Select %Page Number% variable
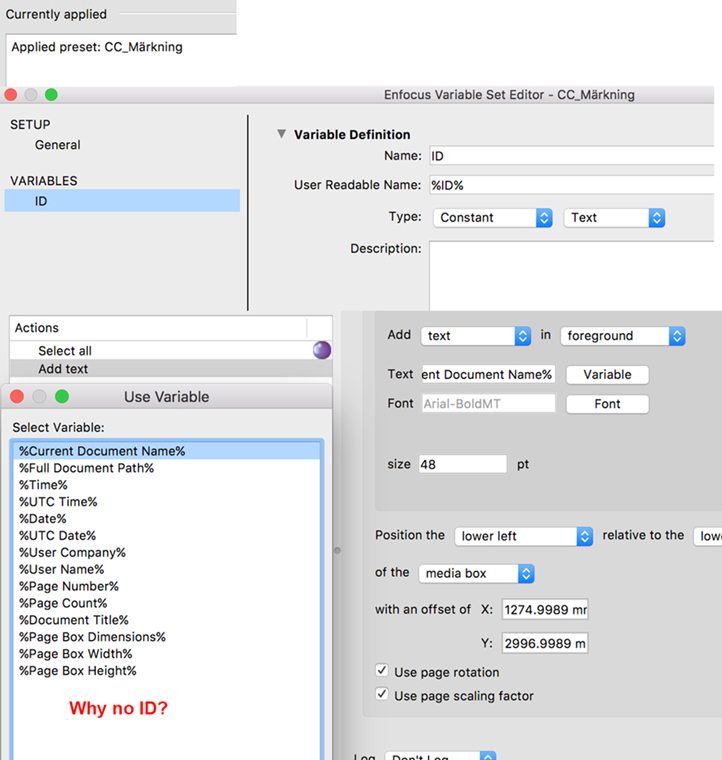The width and height of the screenshot is (722, 760). coord(167,586)
